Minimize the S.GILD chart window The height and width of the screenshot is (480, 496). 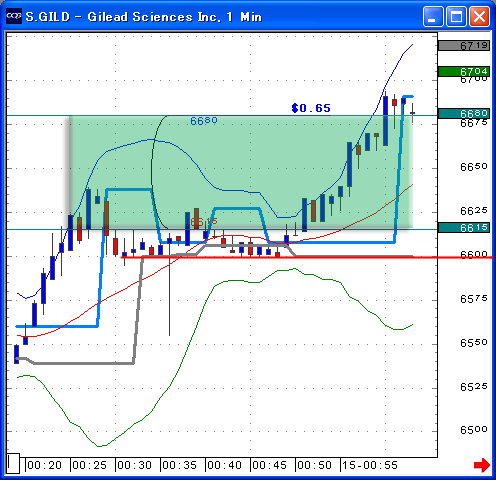point(433,16)
